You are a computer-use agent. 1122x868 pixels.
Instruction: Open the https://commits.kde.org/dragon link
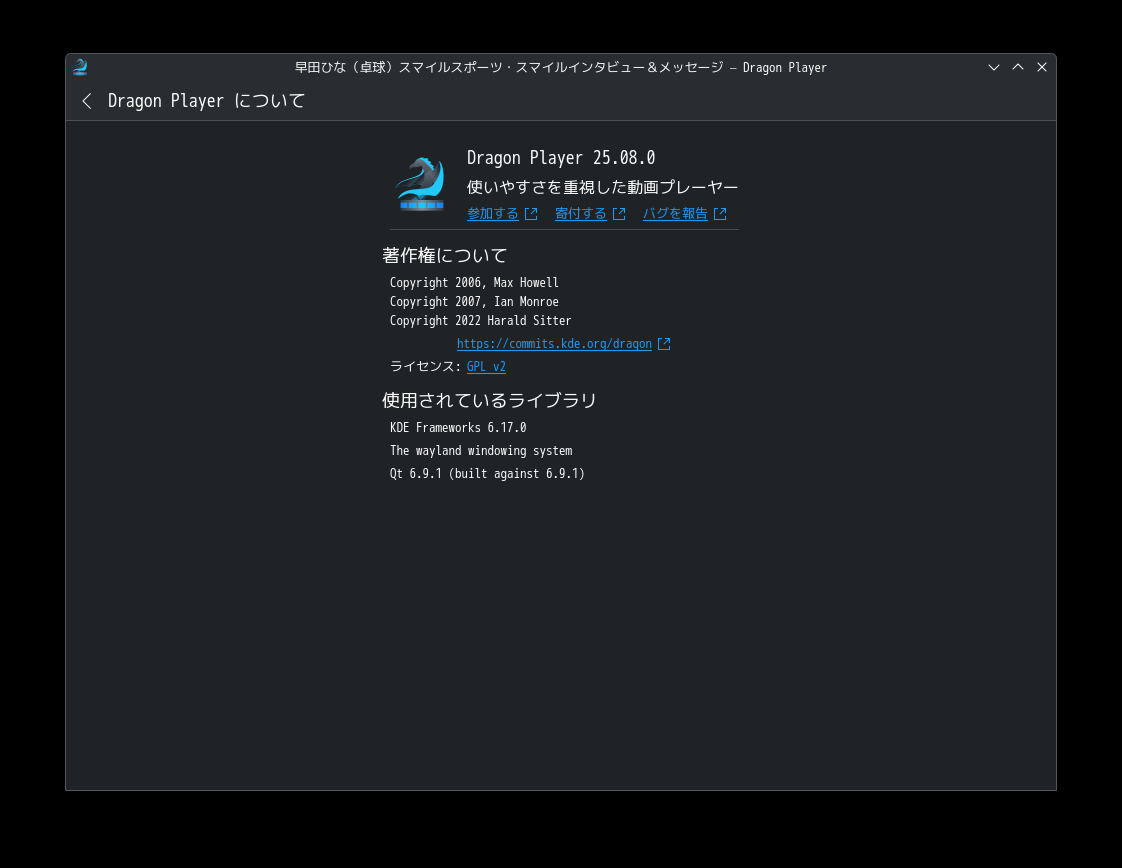(554, 343)
